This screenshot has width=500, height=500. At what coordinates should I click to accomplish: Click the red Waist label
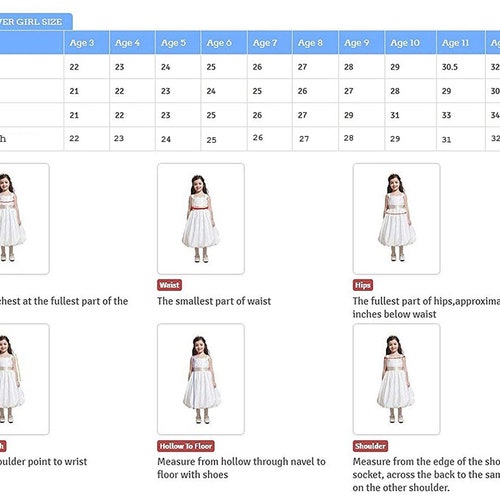[x=169, y=285]
